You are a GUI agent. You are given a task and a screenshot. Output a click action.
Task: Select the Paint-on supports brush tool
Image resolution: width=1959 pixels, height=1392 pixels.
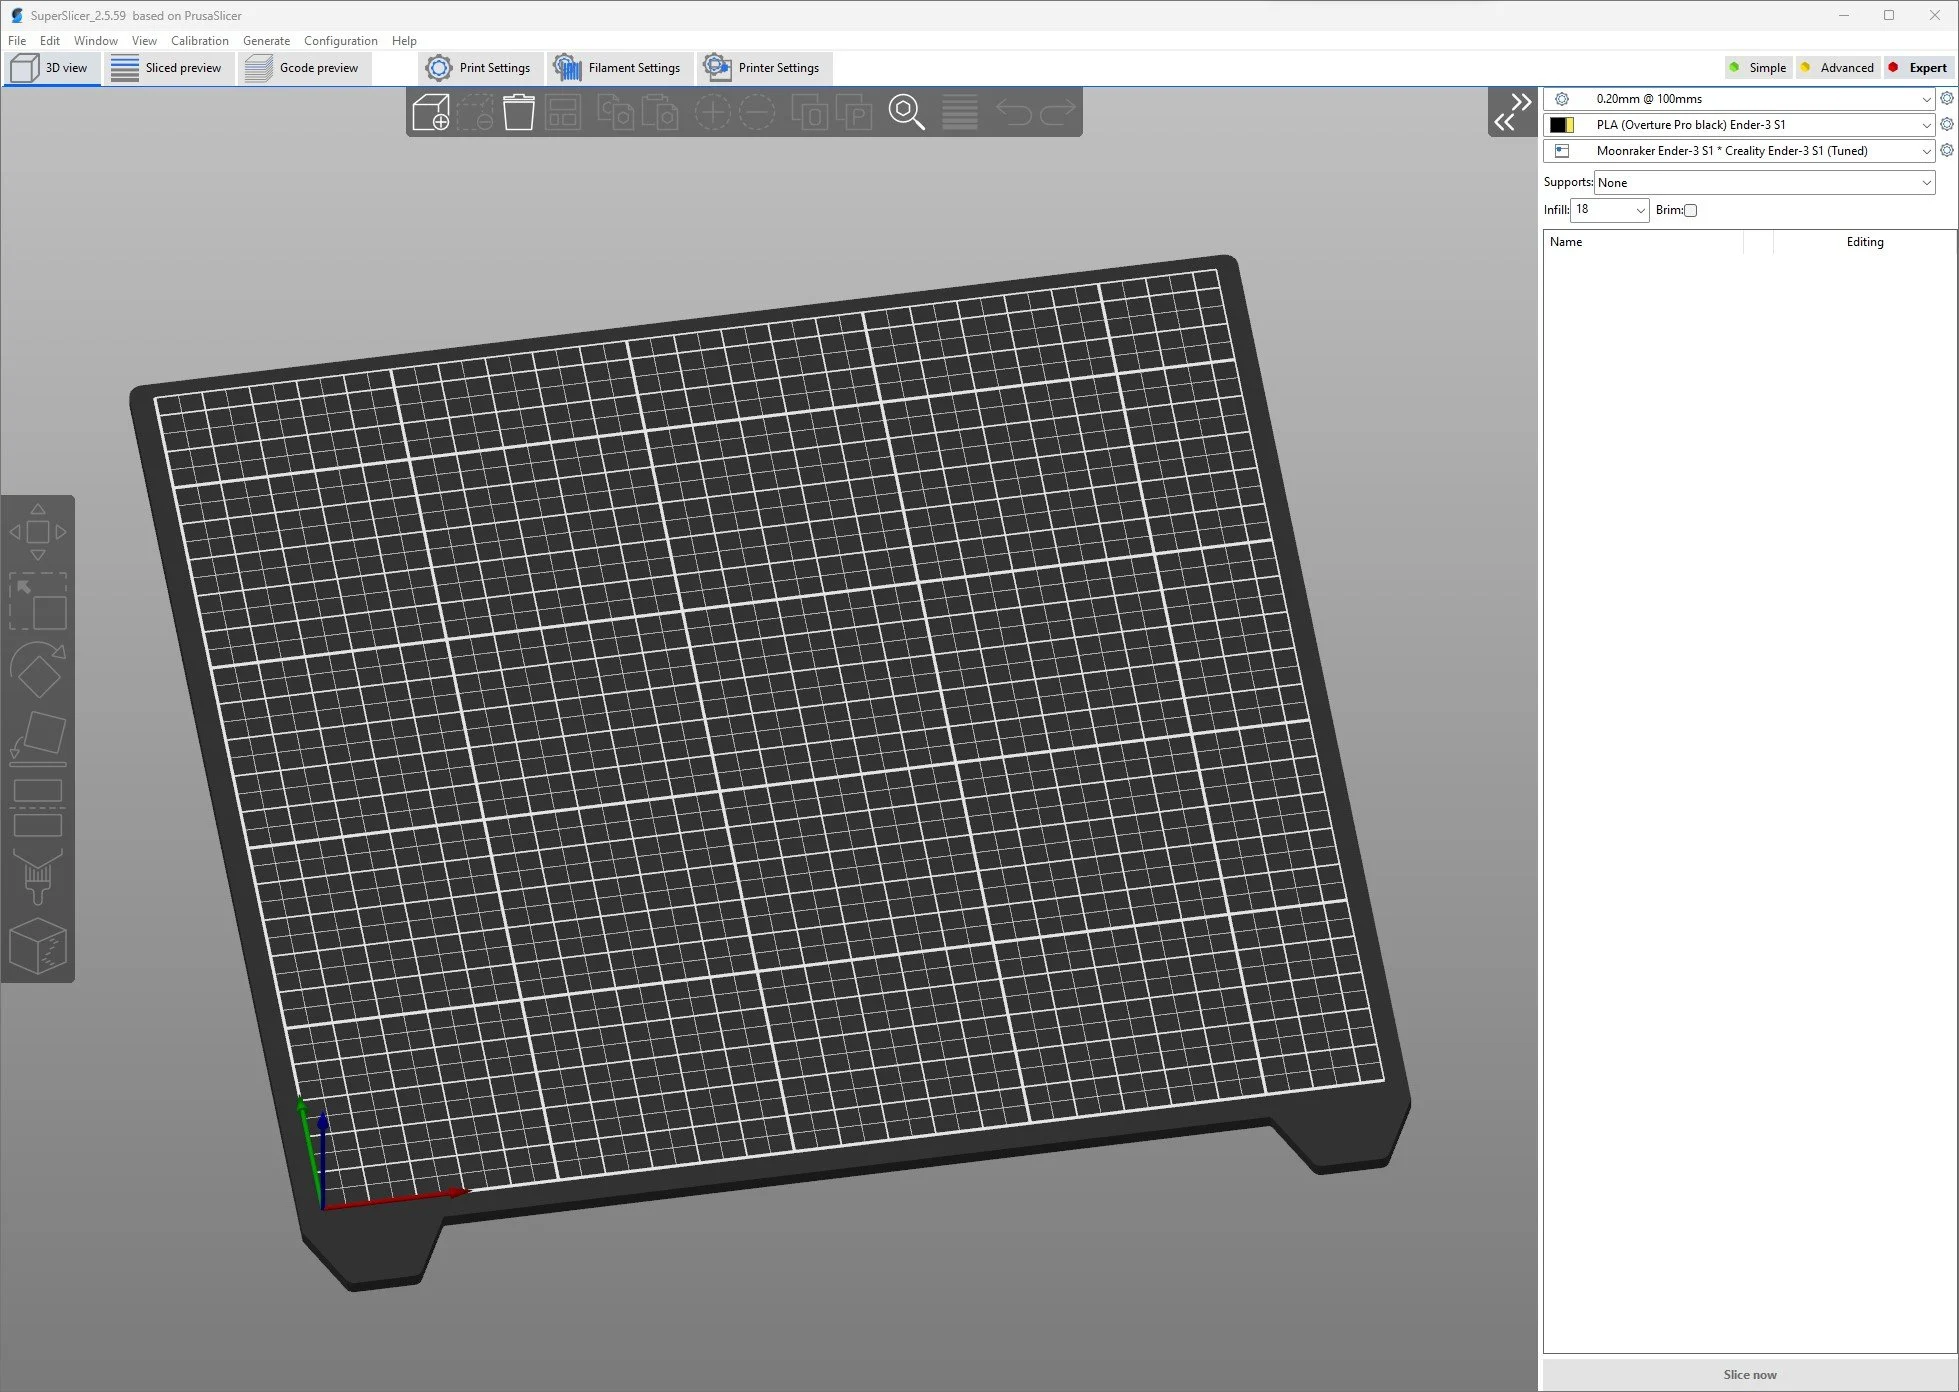click(x=38, y=877)
